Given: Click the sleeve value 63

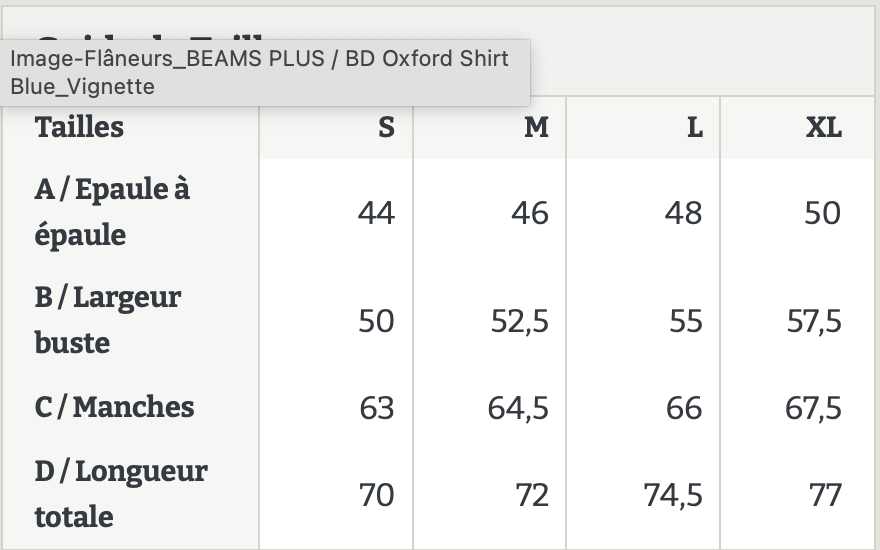Looking at the screenshot, I should (x=377, y=408).
